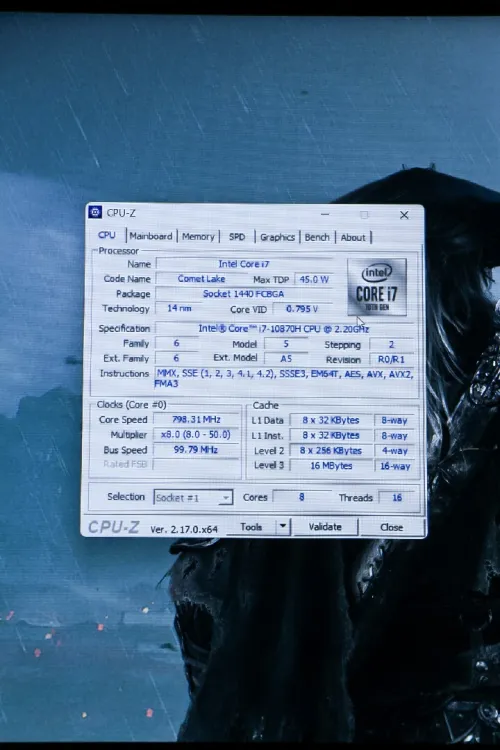Select the SPD tab
The height and width of the screenshot is (750, 500).
coord(237,237)
